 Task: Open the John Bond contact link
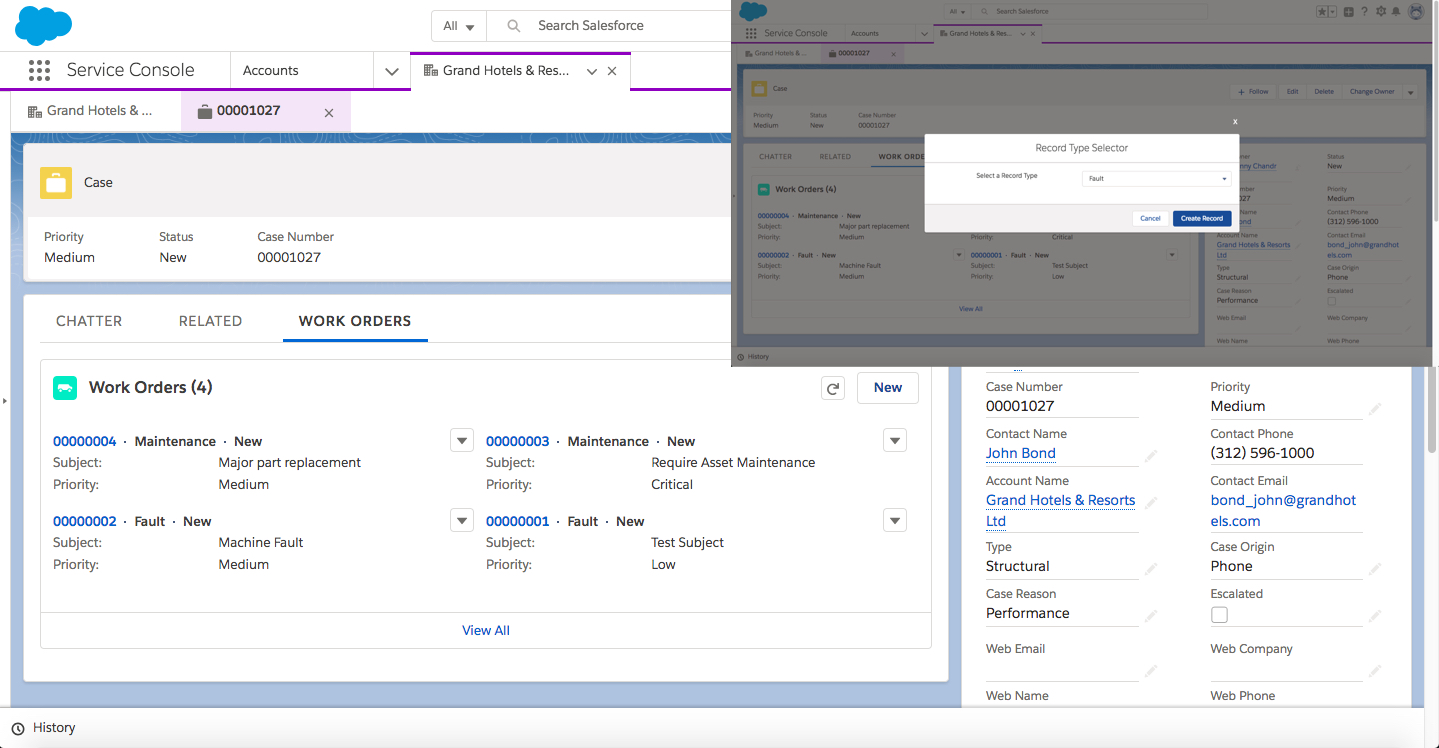pos(1020,453)
